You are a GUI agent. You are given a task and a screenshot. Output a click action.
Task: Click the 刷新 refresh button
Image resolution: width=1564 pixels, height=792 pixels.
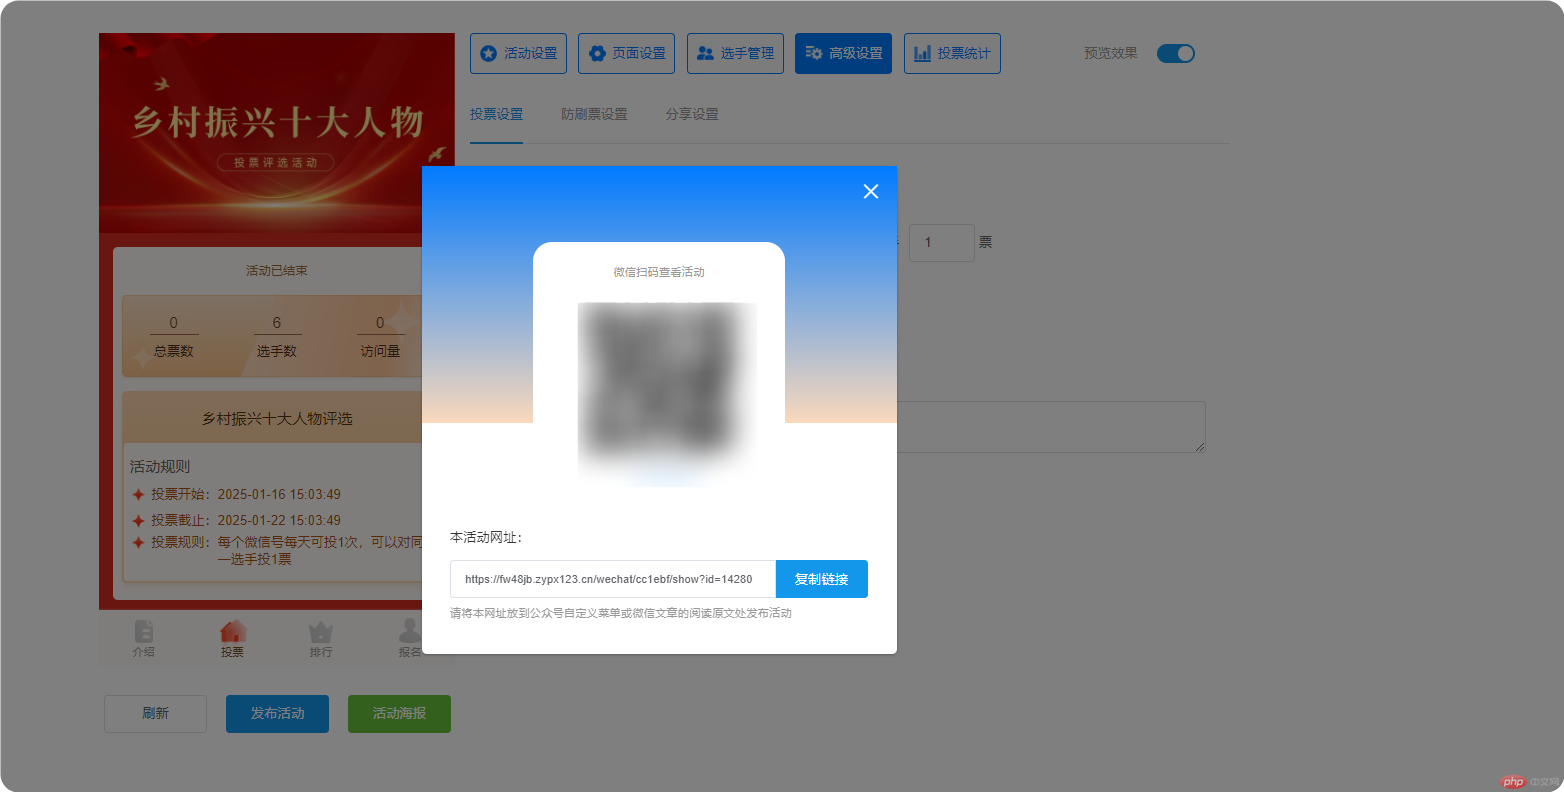point(155,713)
